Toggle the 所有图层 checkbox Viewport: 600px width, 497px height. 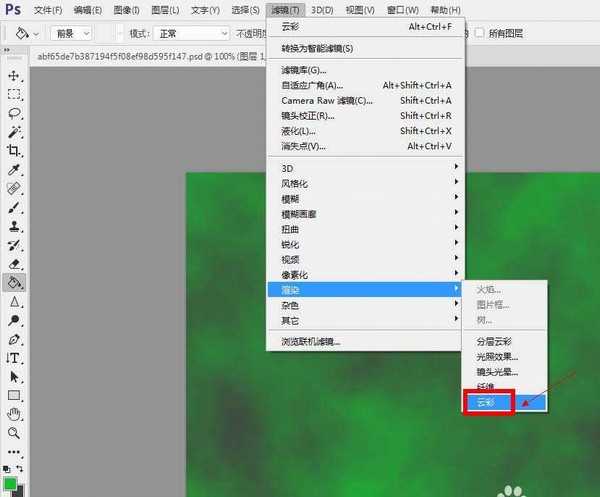pos(479,33)
